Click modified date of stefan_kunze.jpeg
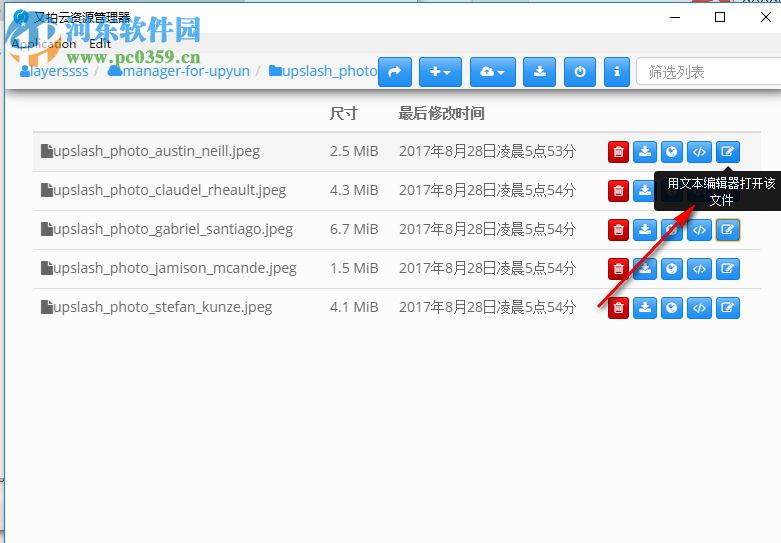Image resolution: width=781 pixels, height=543 pixels. [487, 307]
